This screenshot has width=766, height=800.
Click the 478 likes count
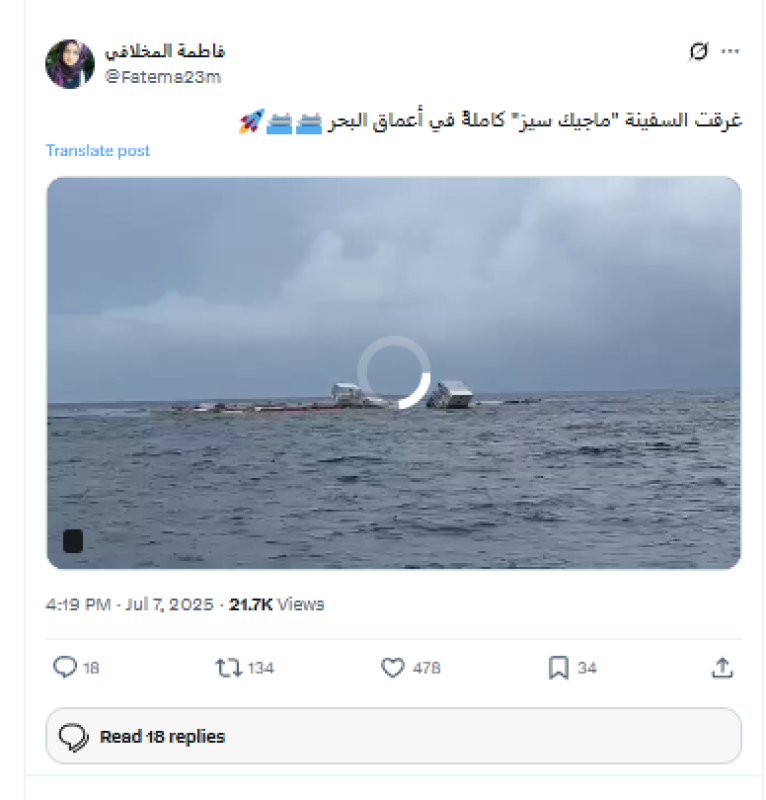click(427, 668)
